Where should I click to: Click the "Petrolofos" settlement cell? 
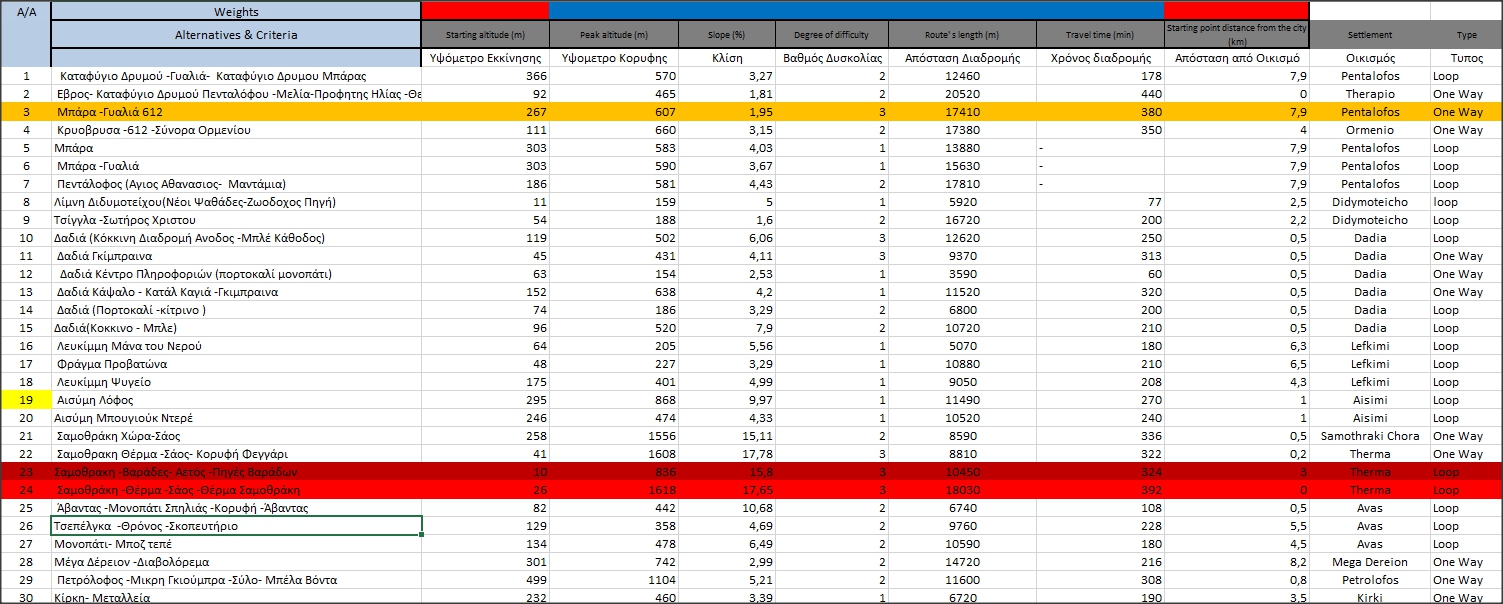(1369, 580)
